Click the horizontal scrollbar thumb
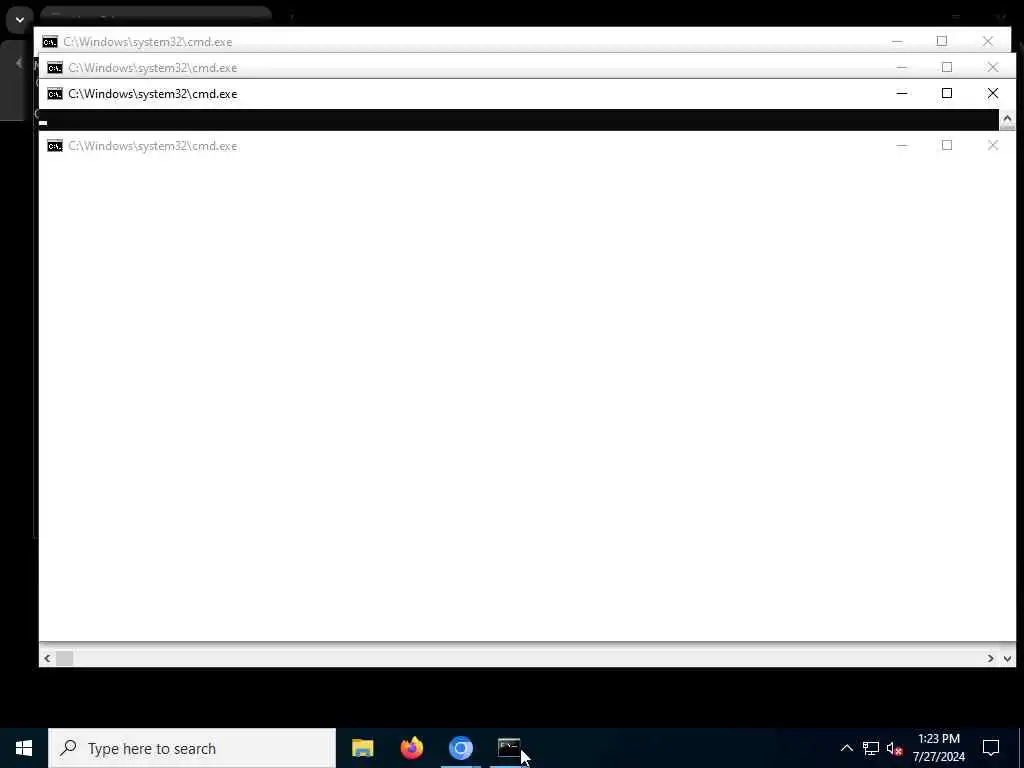1024x768 pixels. point(65,658)
